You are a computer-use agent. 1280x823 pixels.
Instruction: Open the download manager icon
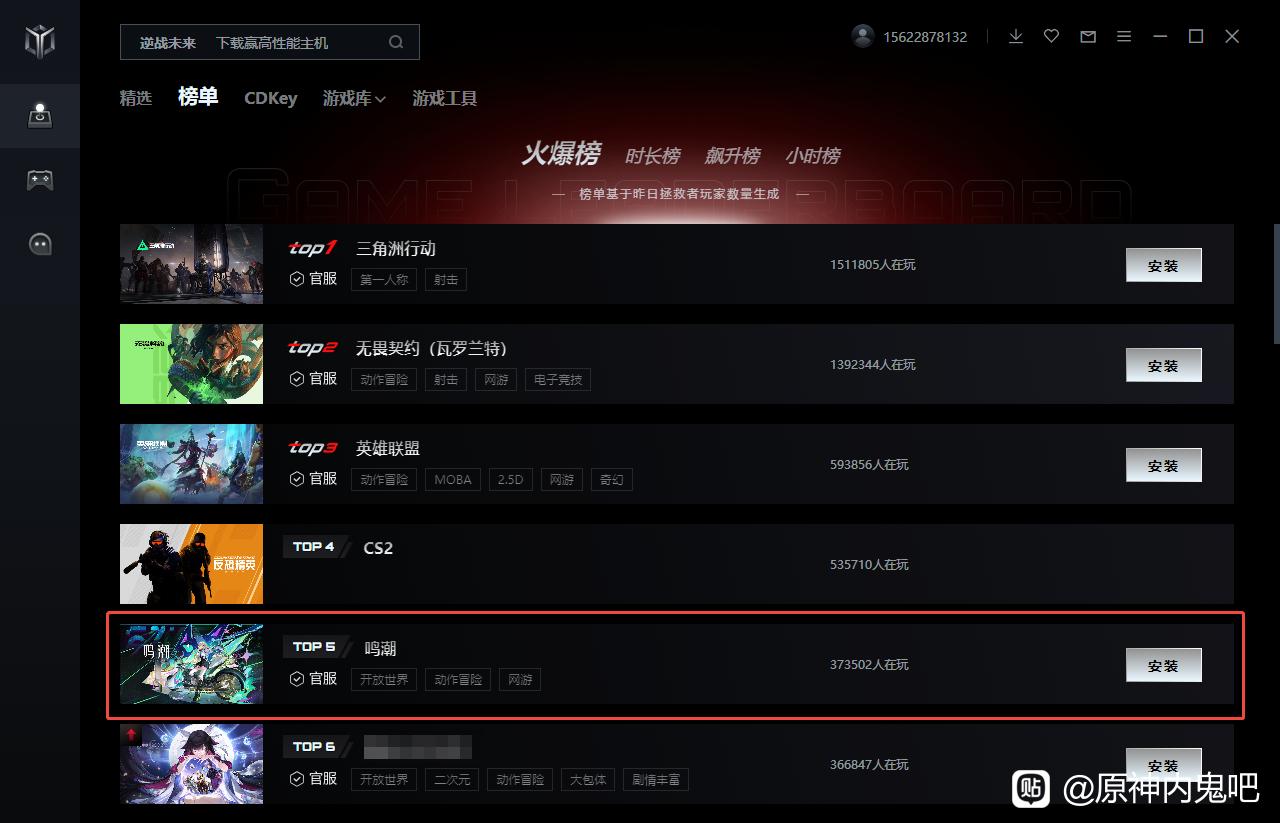coord(1016,36)
